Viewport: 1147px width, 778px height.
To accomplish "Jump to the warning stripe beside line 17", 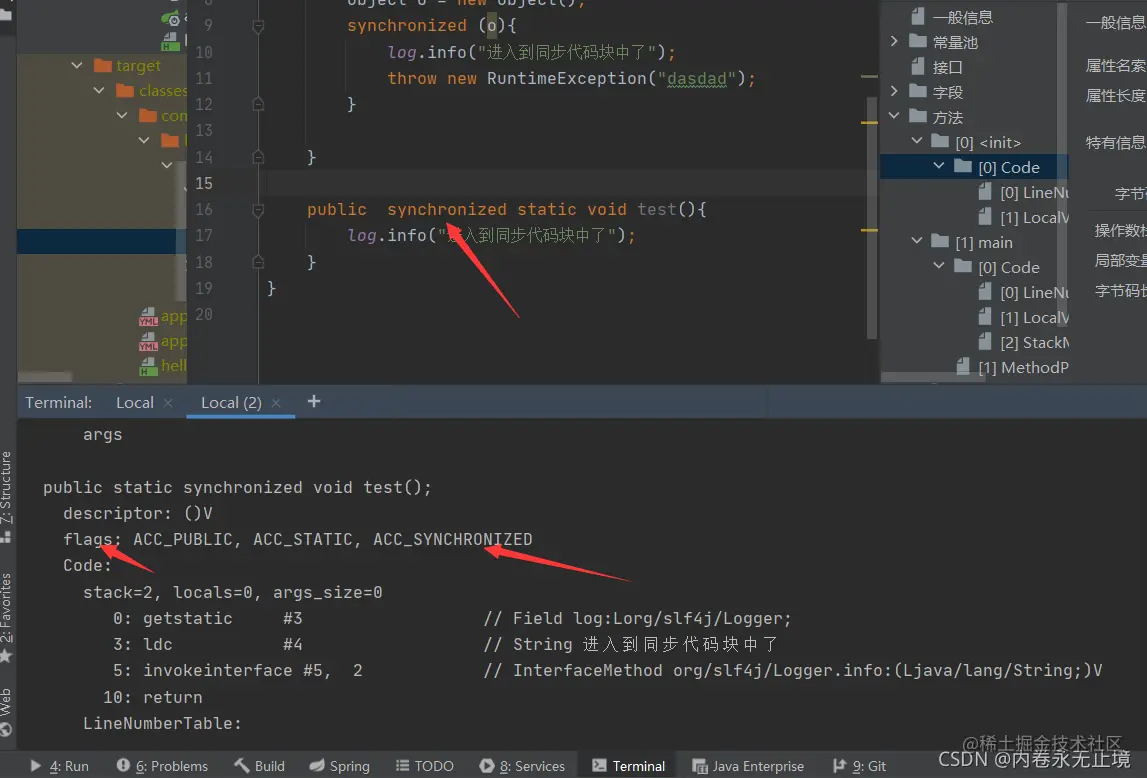I will point(869,230).
